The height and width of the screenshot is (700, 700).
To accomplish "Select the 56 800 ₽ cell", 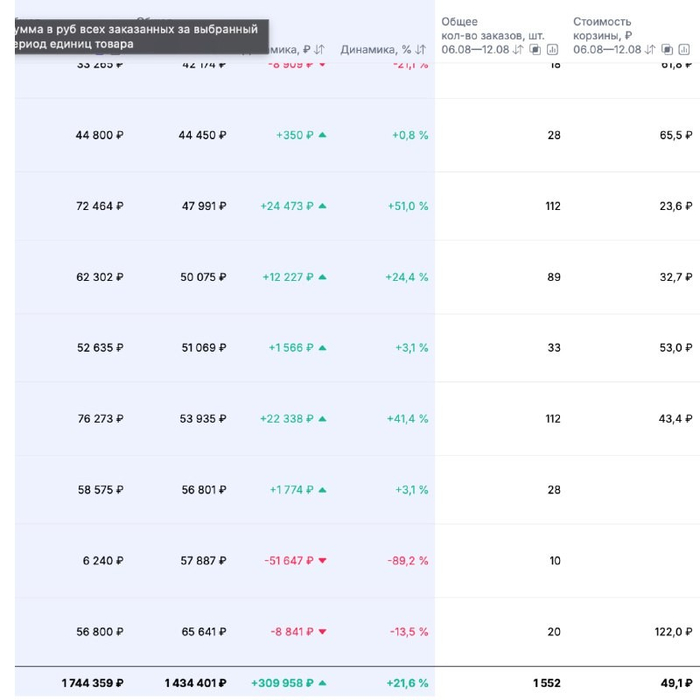I will coord(100,632).
